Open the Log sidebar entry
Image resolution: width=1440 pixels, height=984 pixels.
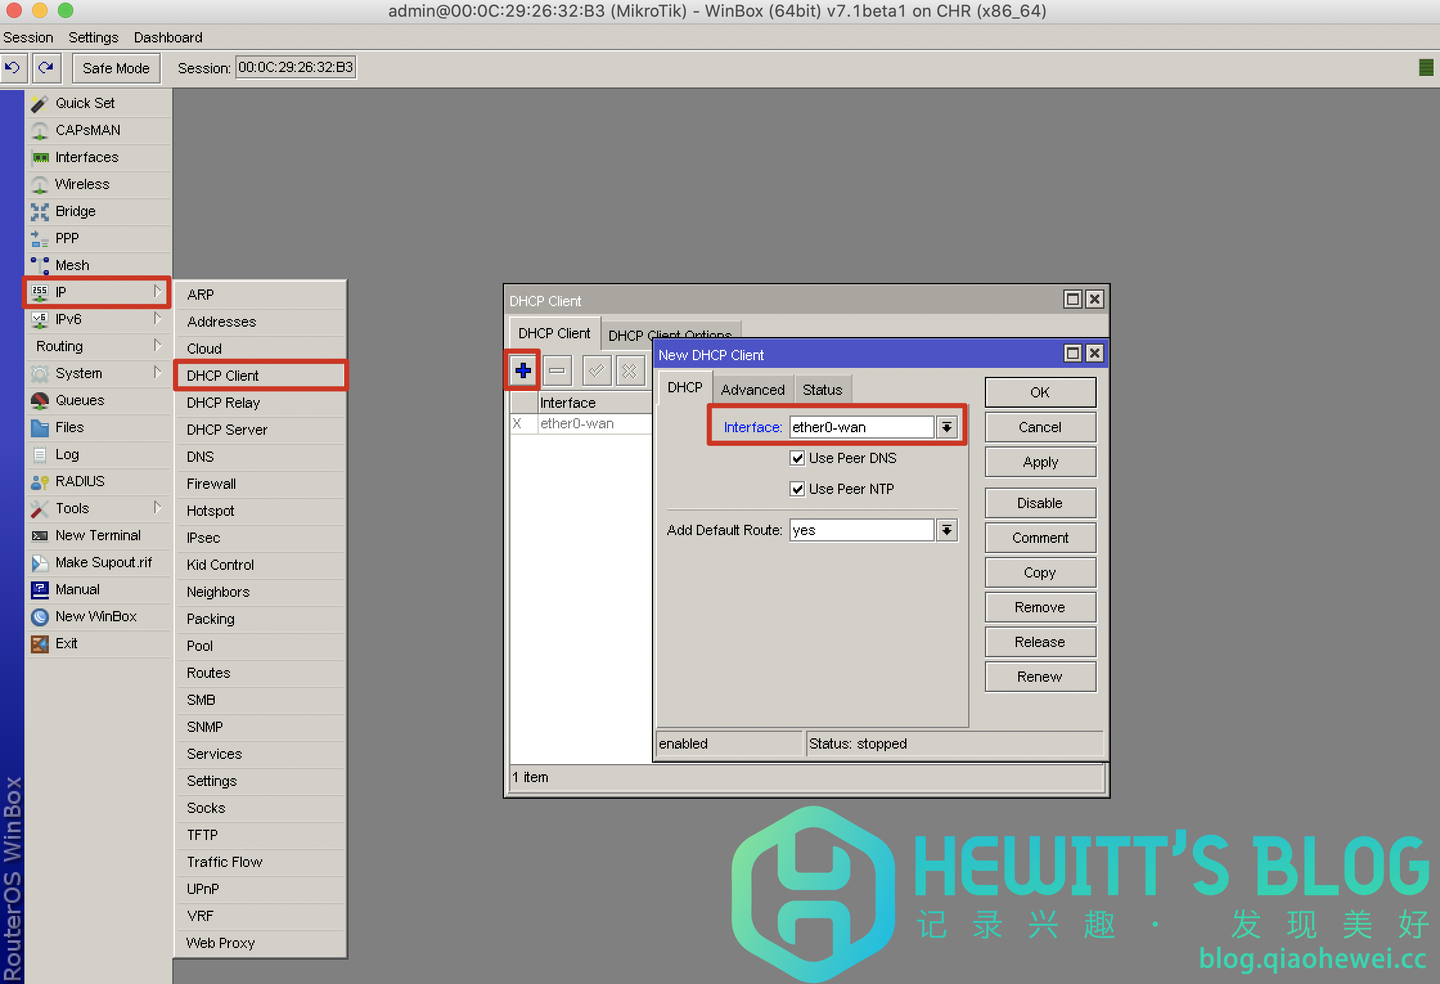[x=98, y=454]
